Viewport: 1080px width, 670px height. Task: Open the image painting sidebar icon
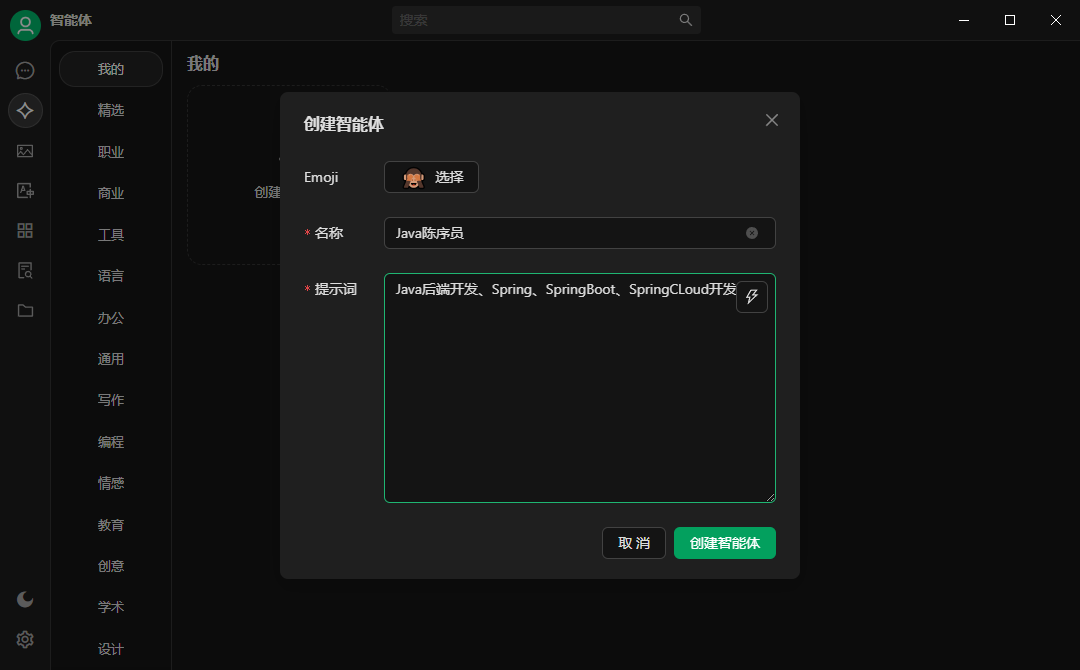[25, 151]
